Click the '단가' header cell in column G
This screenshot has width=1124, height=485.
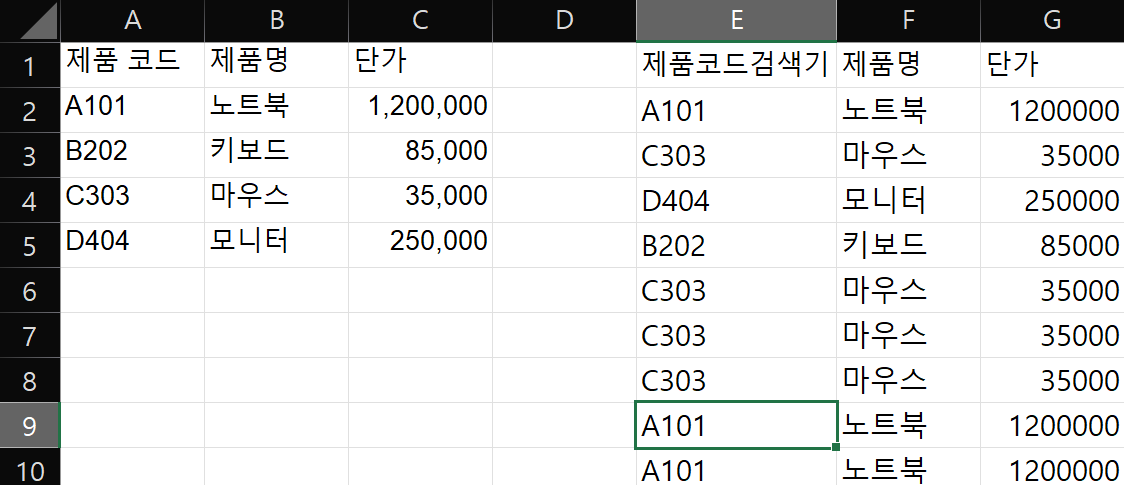point(1052,65)
